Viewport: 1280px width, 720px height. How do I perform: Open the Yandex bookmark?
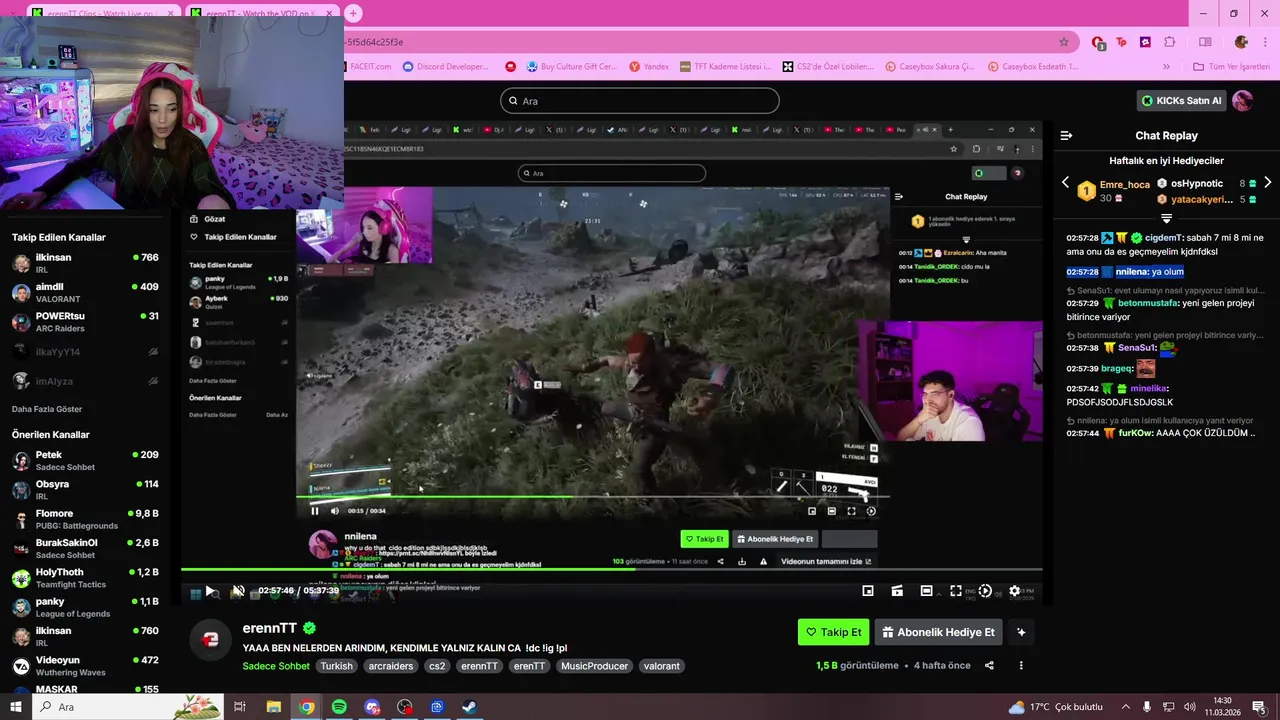click(x=649, y=67)
